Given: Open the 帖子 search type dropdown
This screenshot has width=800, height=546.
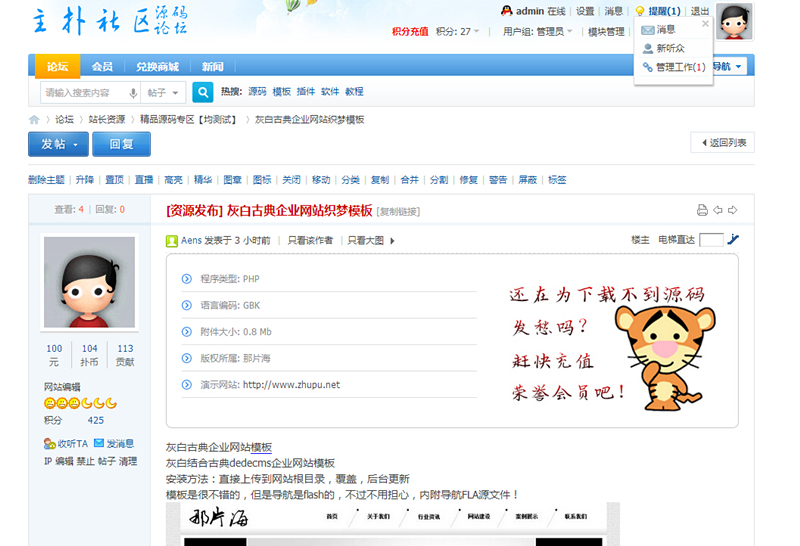Looking at the screenshot, I should pos(163,93).
